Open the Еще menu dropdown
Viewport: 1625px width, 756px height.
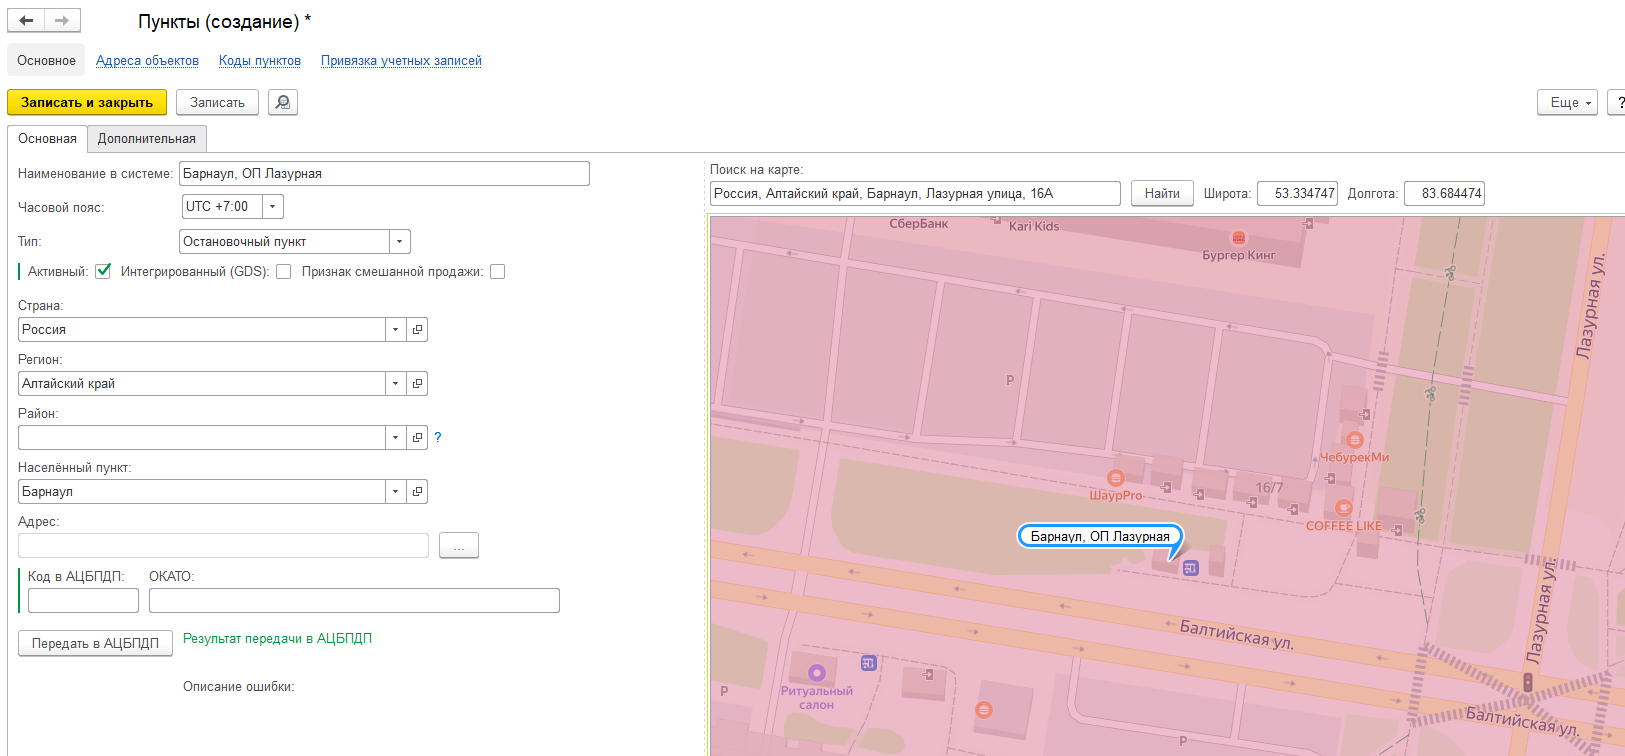1566,103
